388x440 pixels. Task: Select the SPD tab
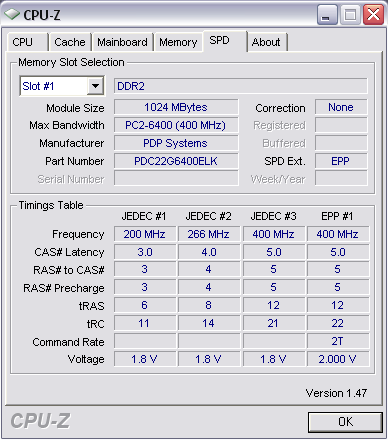[x=225, y=41]
